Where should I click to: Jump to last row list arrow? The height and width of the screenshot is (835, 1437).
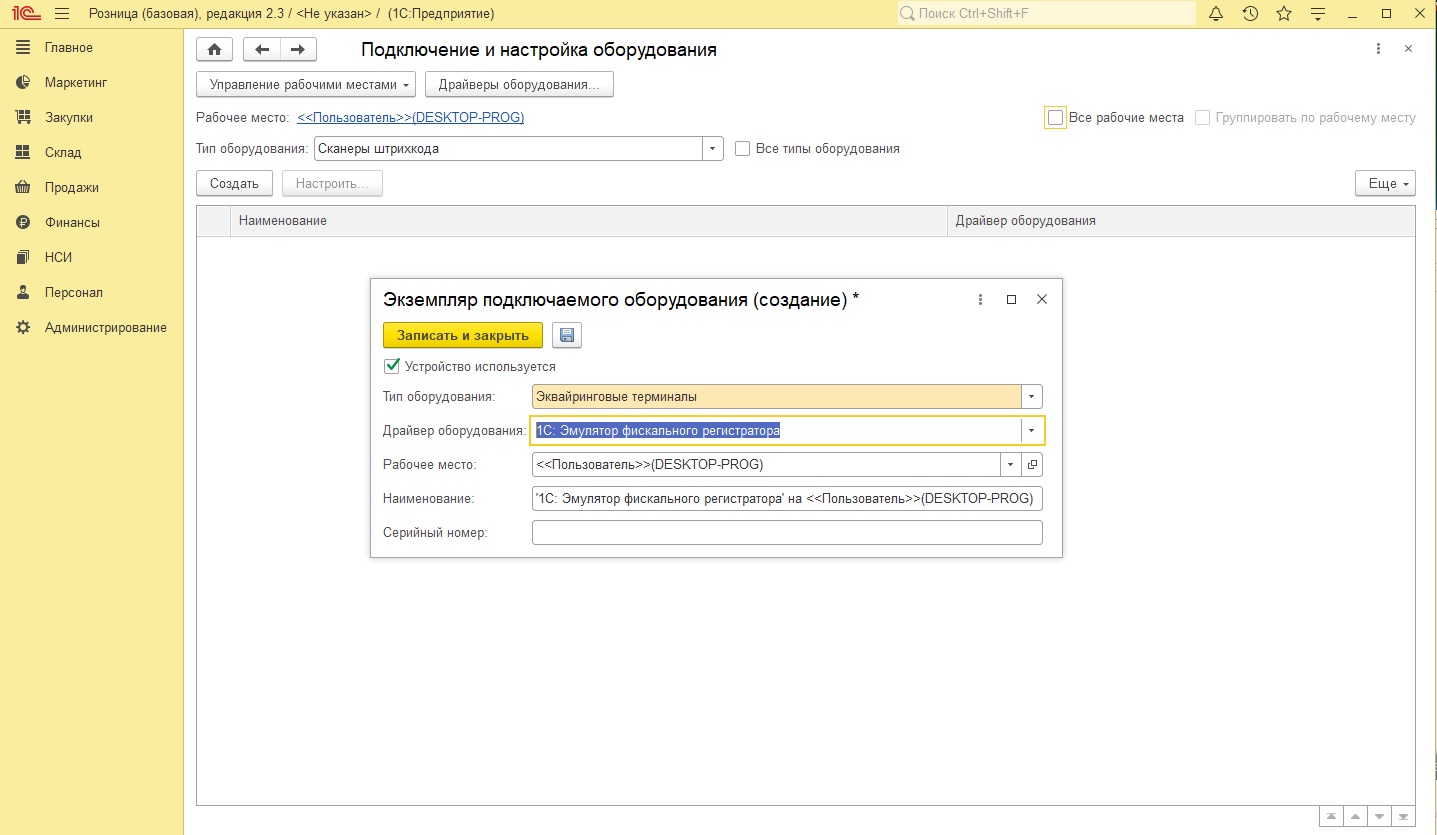1403,817
